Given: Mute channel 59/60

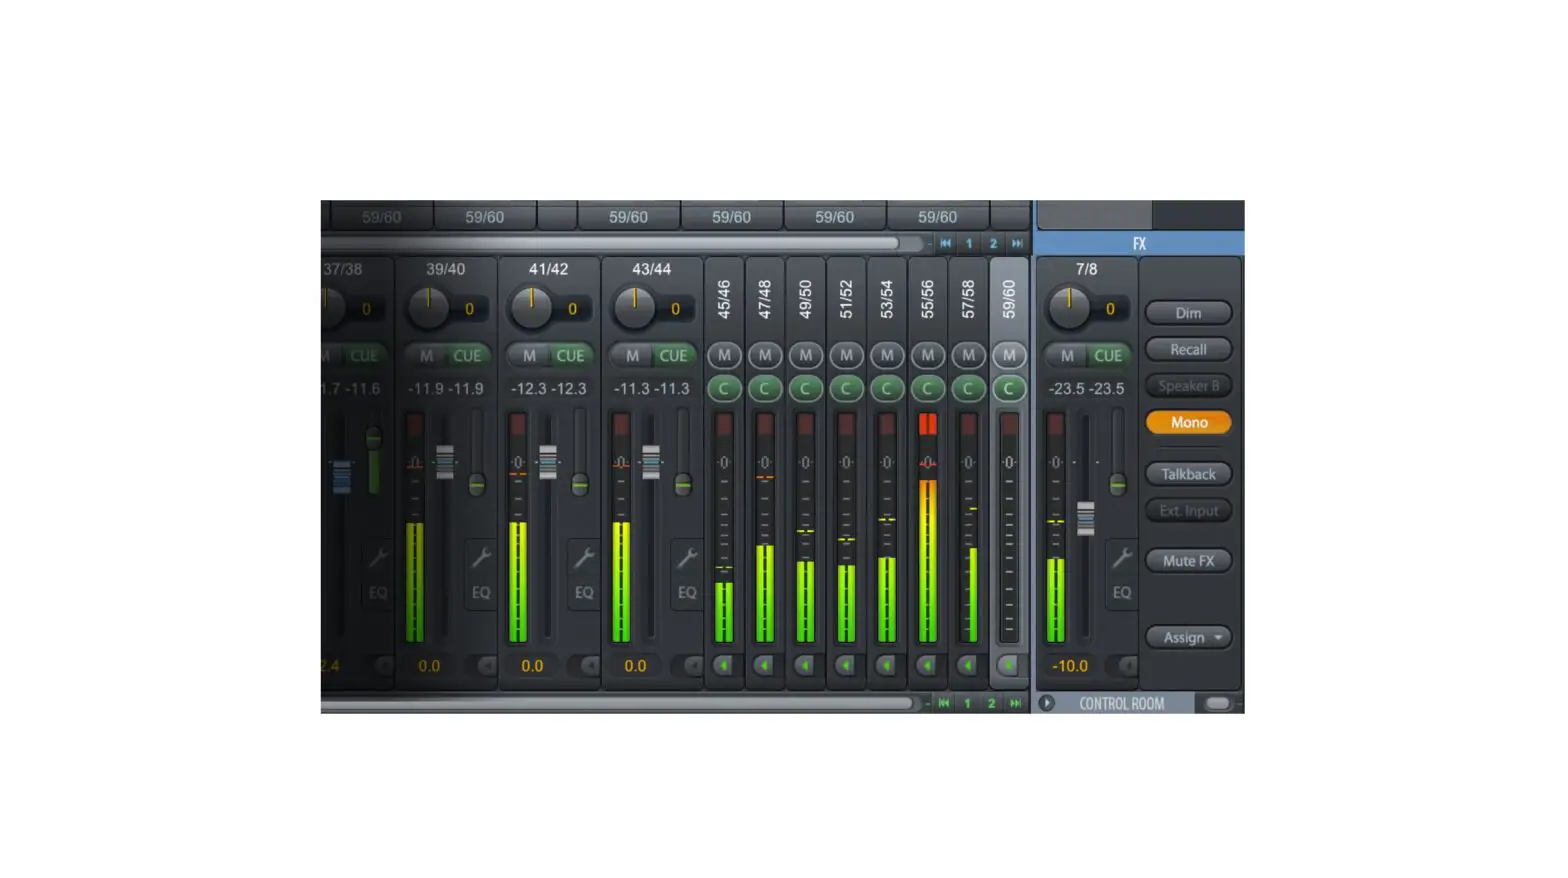Looking at the screenshot, I should [1009, 355].
